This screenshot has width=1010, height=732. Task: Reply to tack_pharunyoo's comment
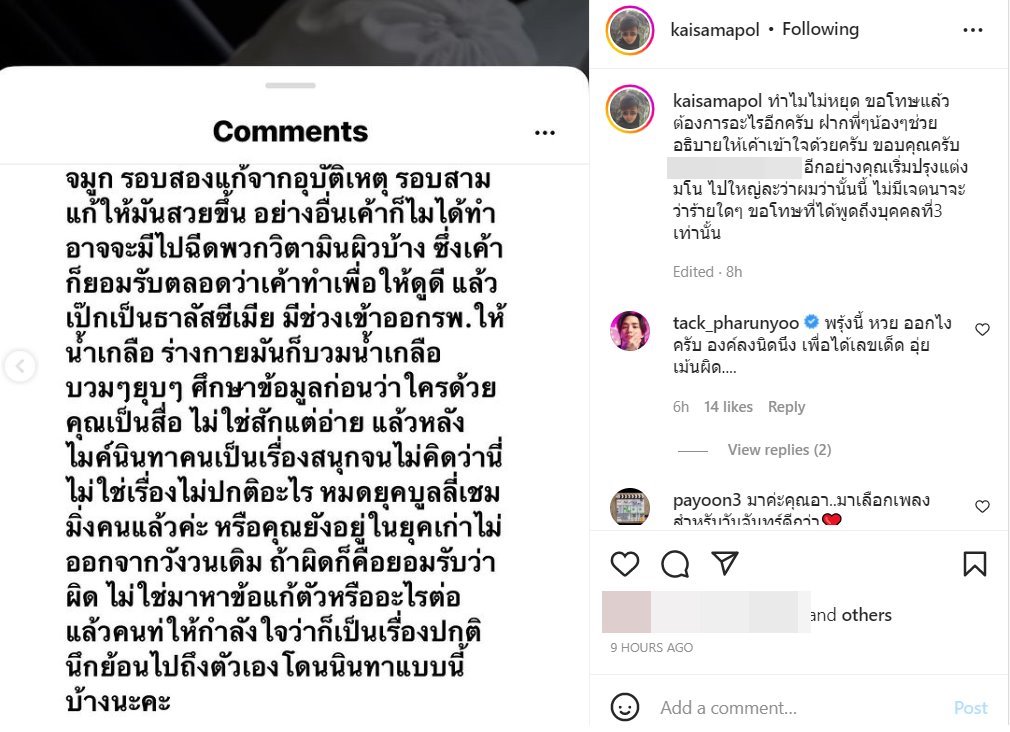(786, 407)
